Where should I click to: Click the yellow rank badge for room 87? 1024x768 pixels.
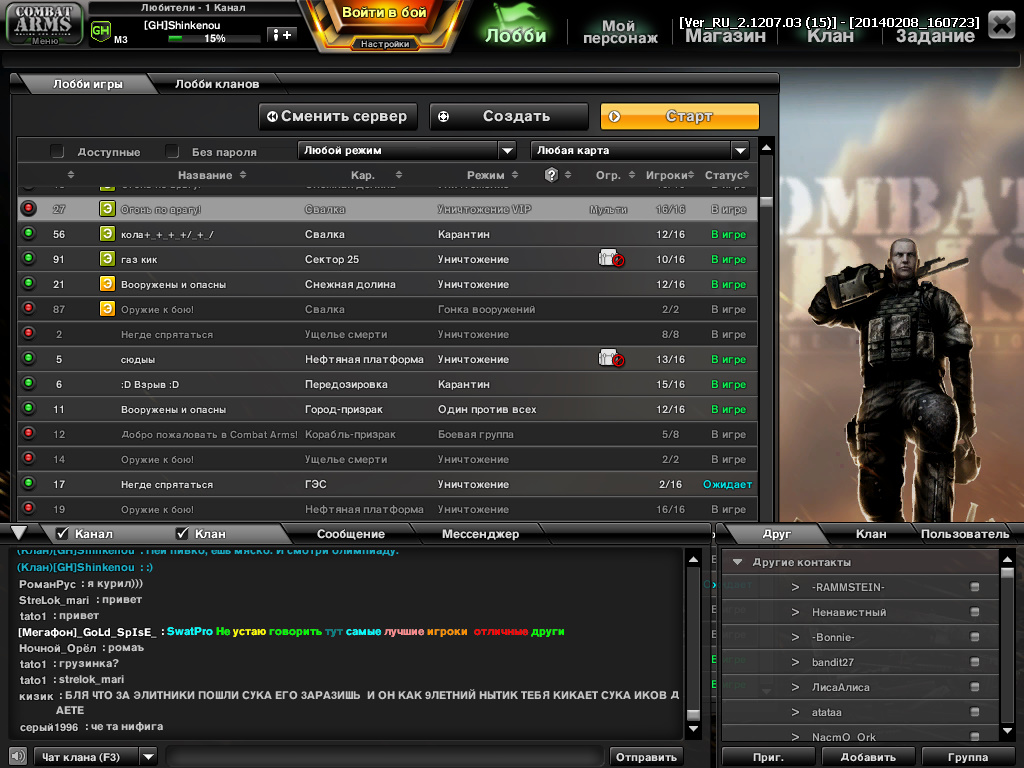click(x=107, y=308)
